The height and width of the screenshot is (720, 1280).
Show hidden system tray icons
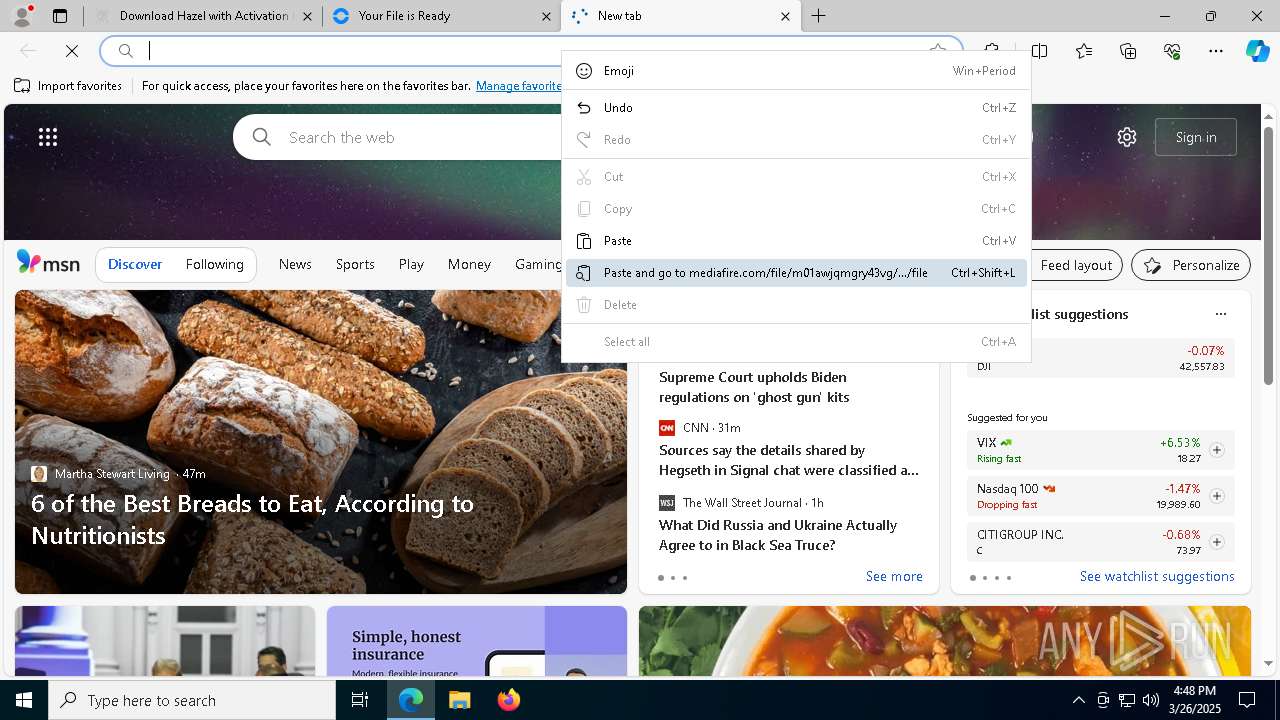[x=1078, y=700]
